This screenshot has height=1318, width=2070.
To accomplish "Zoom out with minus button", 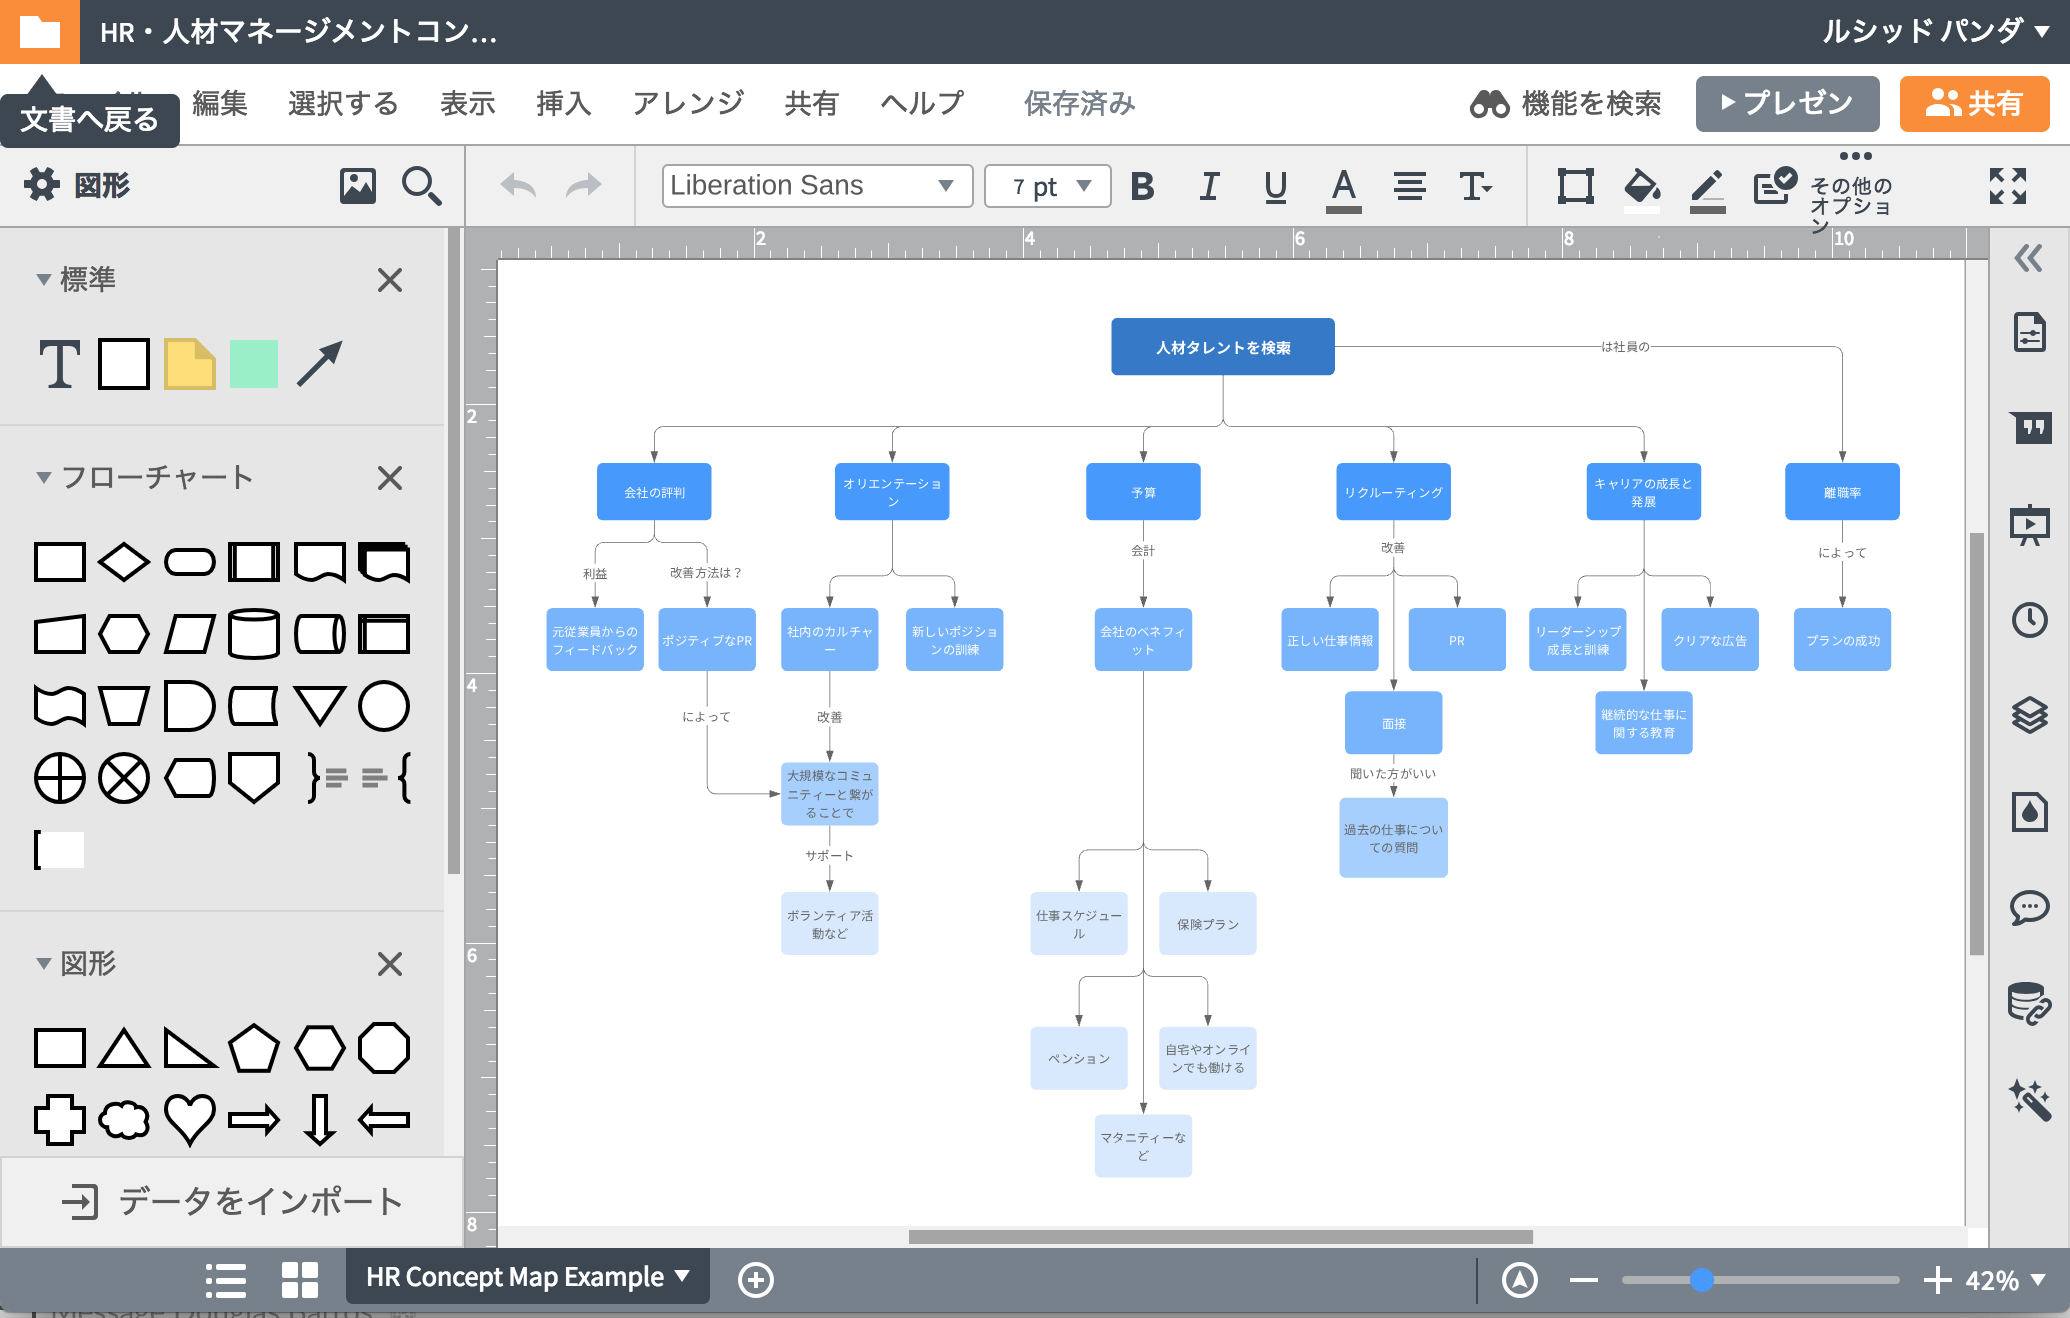I will [1584, 1280].
